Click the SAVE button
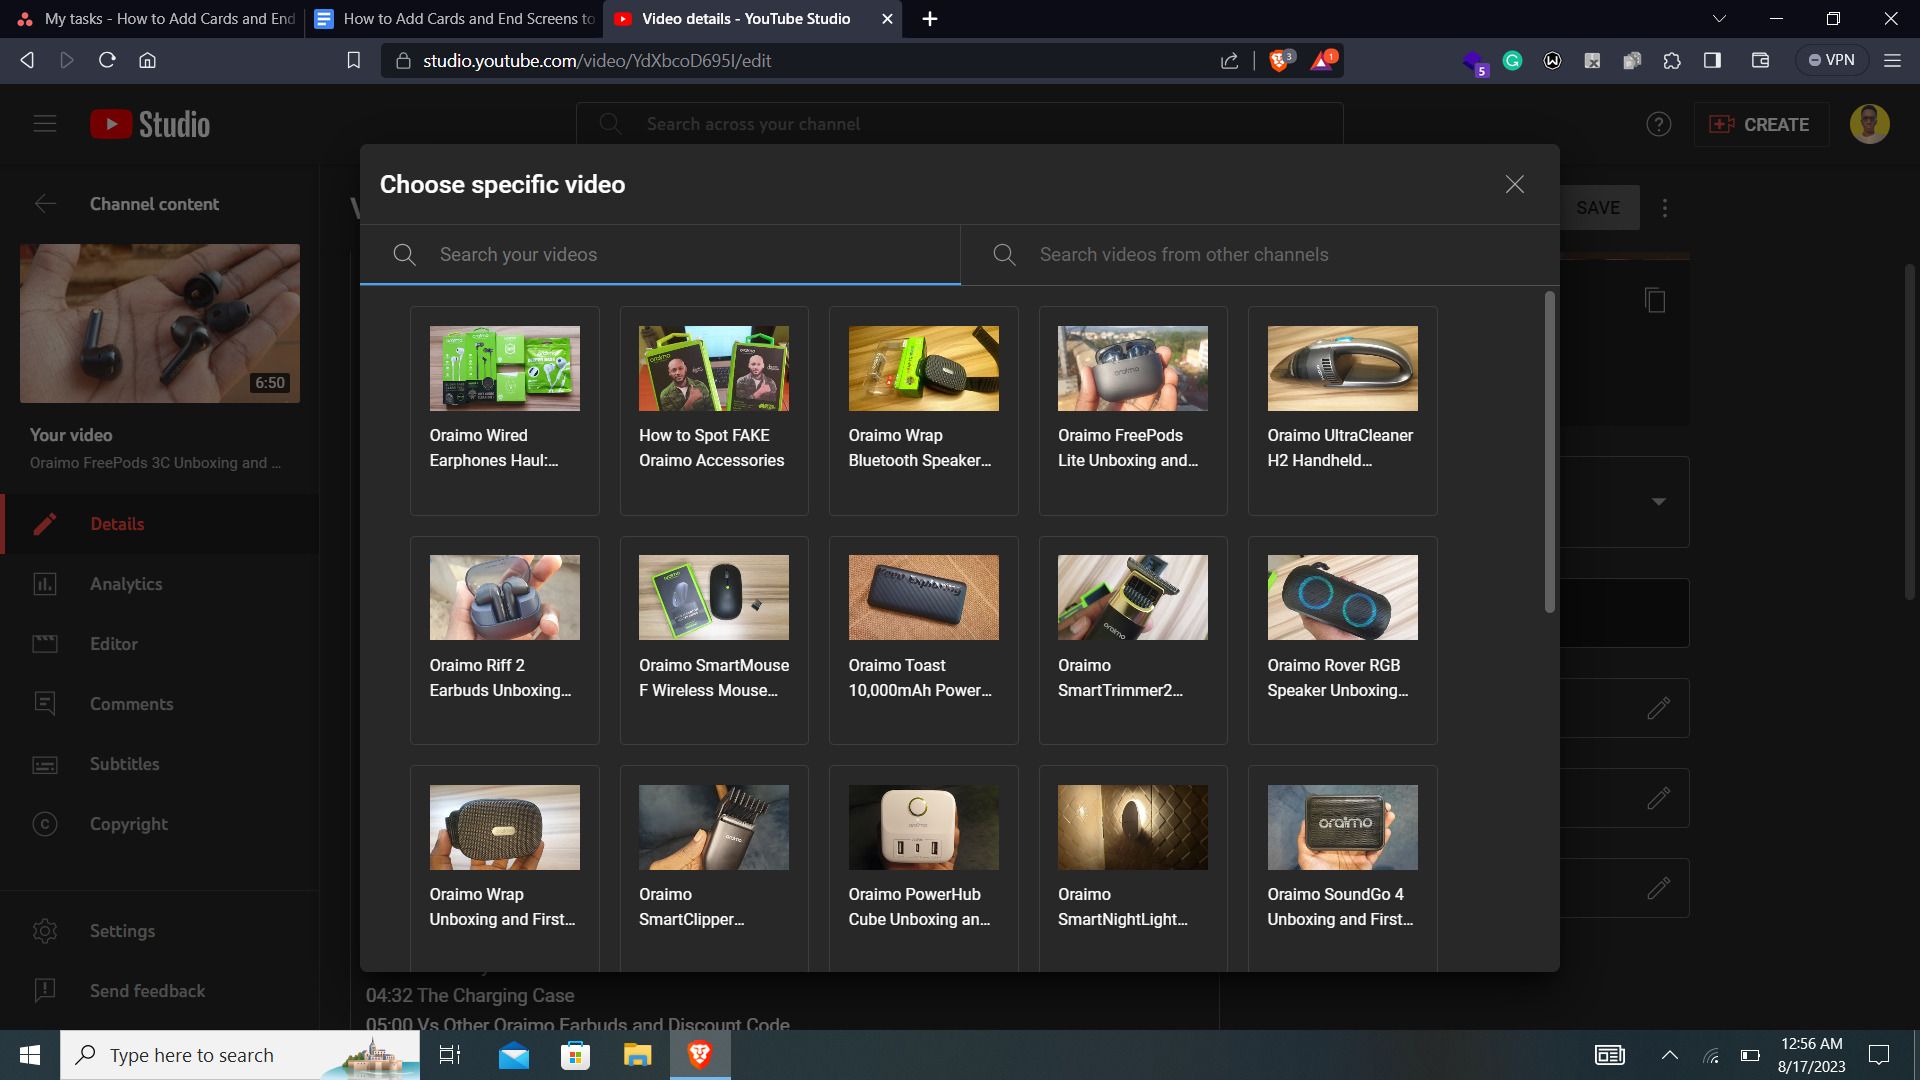 click(x=1598, y=207)
